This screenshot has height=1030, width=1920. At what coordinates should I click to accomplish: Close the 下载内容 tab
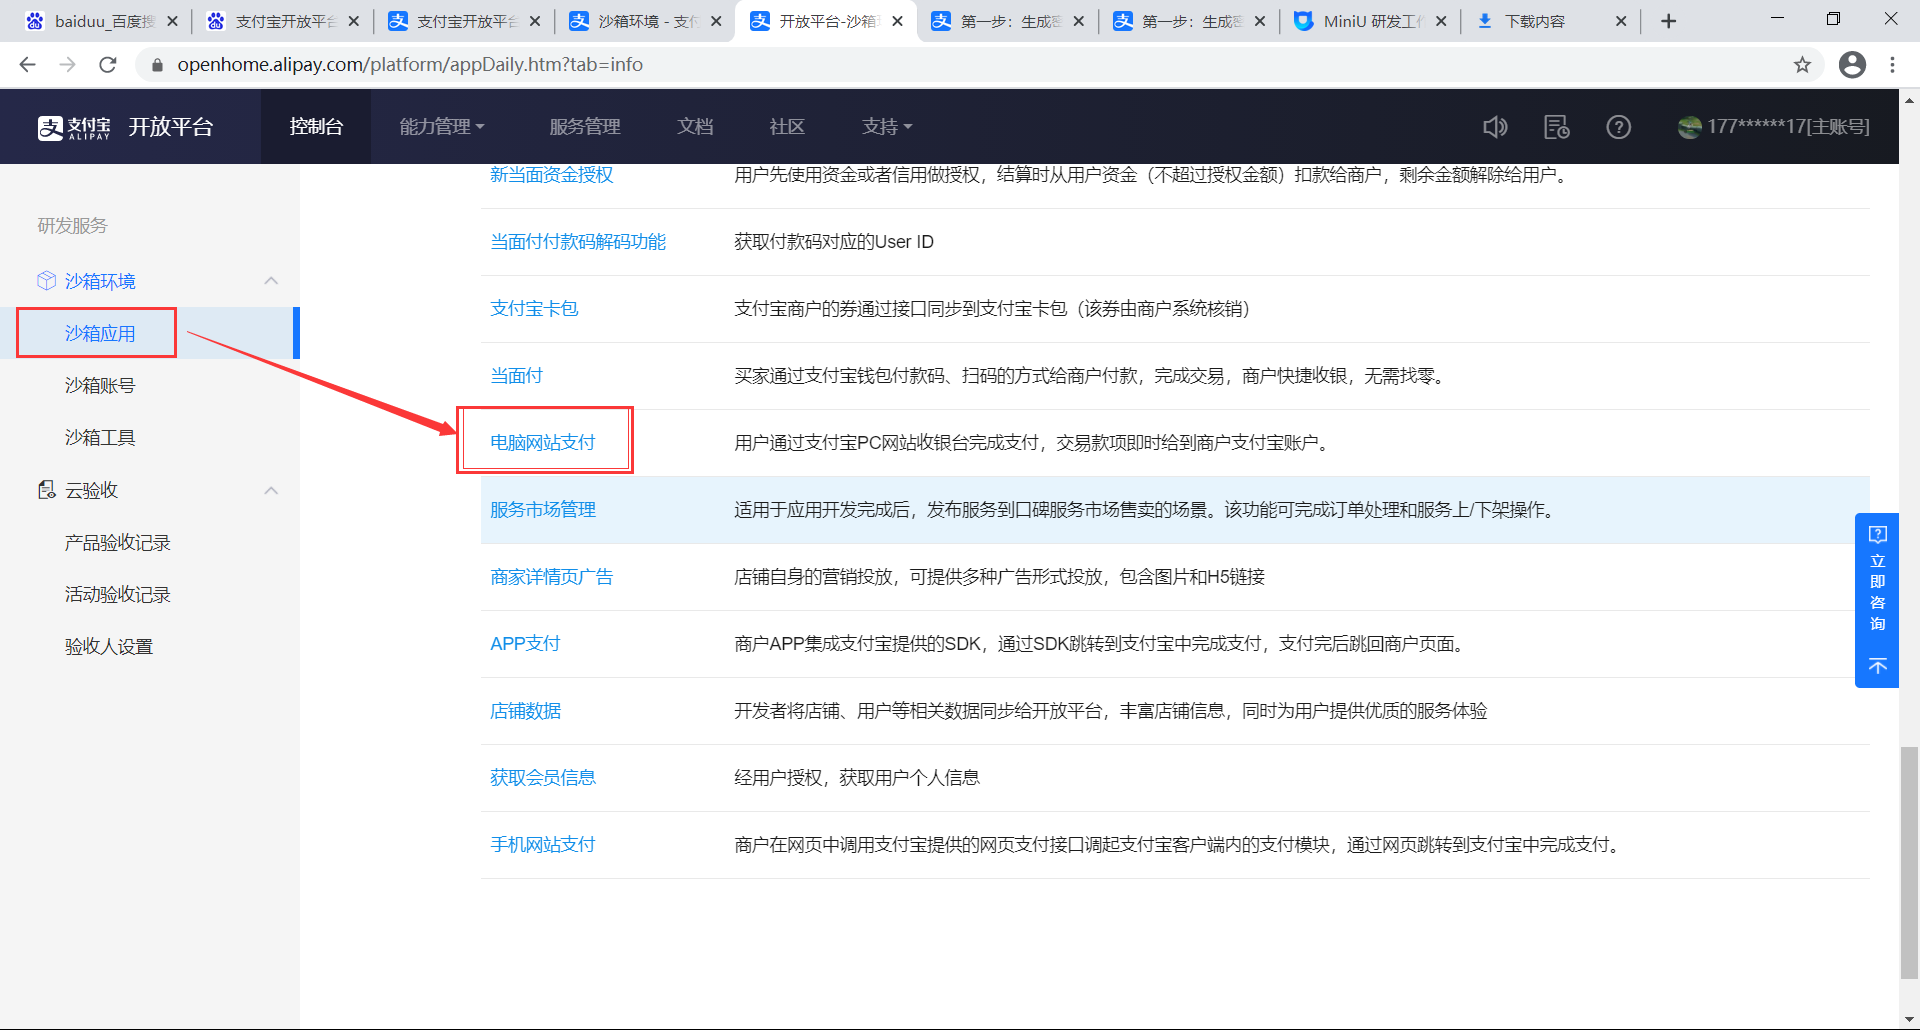pyautogui.click(x=1621, y=21)
